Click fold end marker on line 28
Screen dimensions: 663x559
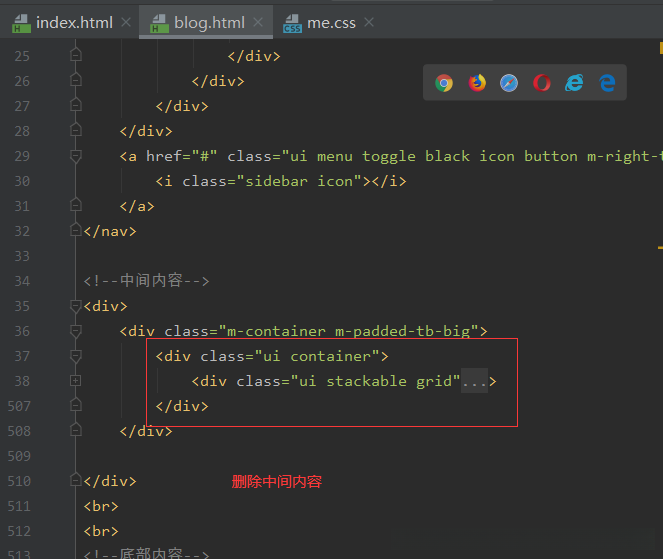(x=76, y=130)
